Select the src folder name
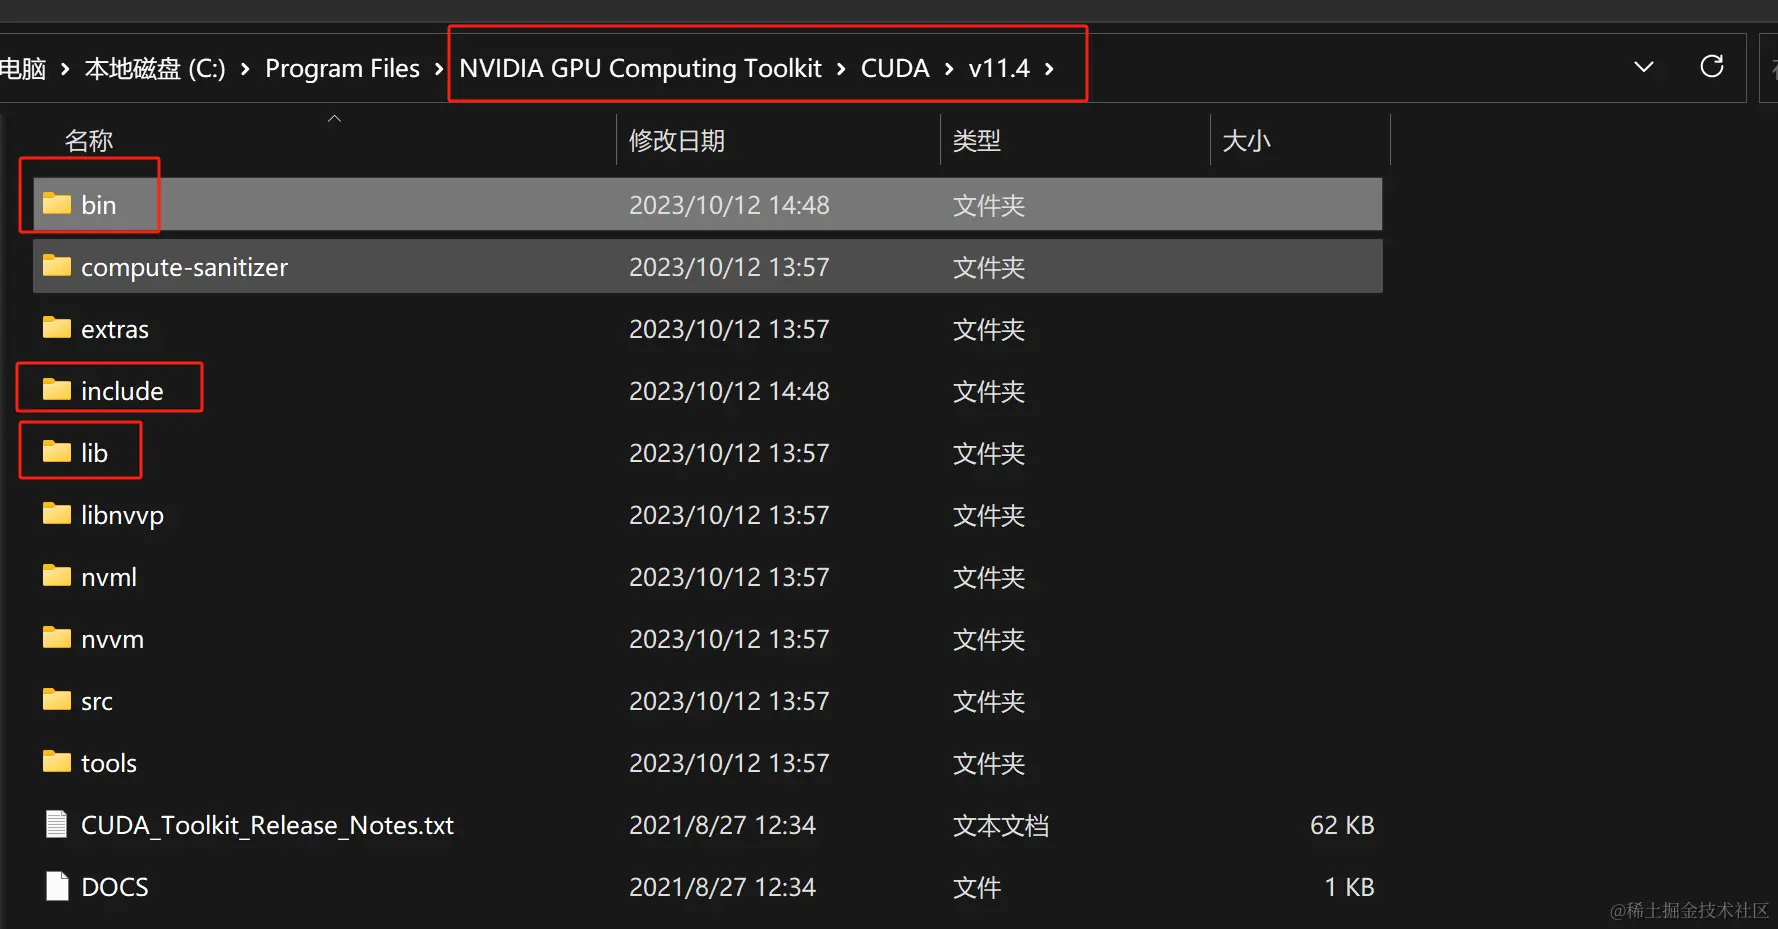Viewport: 1778px width, 929px height. (97, 701)
